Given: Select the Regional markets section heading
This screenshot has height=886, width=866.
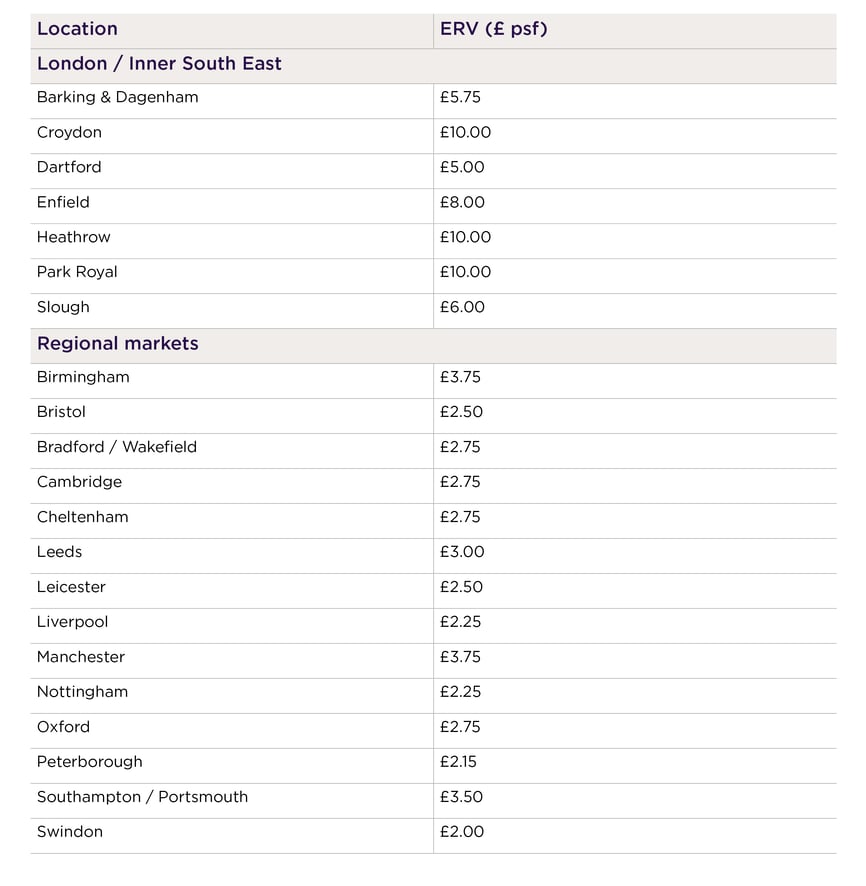Looking at the screenshot, I should click(x=117, y=344).
